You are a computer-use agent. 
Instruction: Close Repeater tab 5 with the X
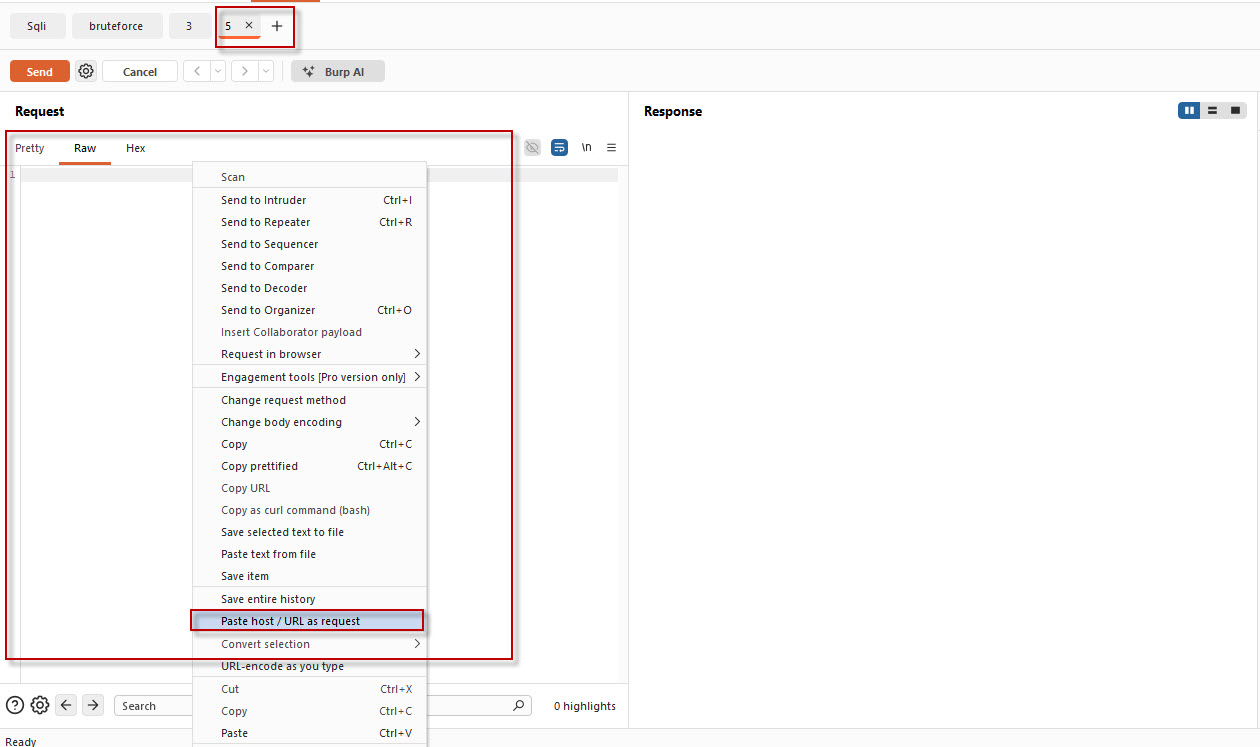tap(249, 25)
